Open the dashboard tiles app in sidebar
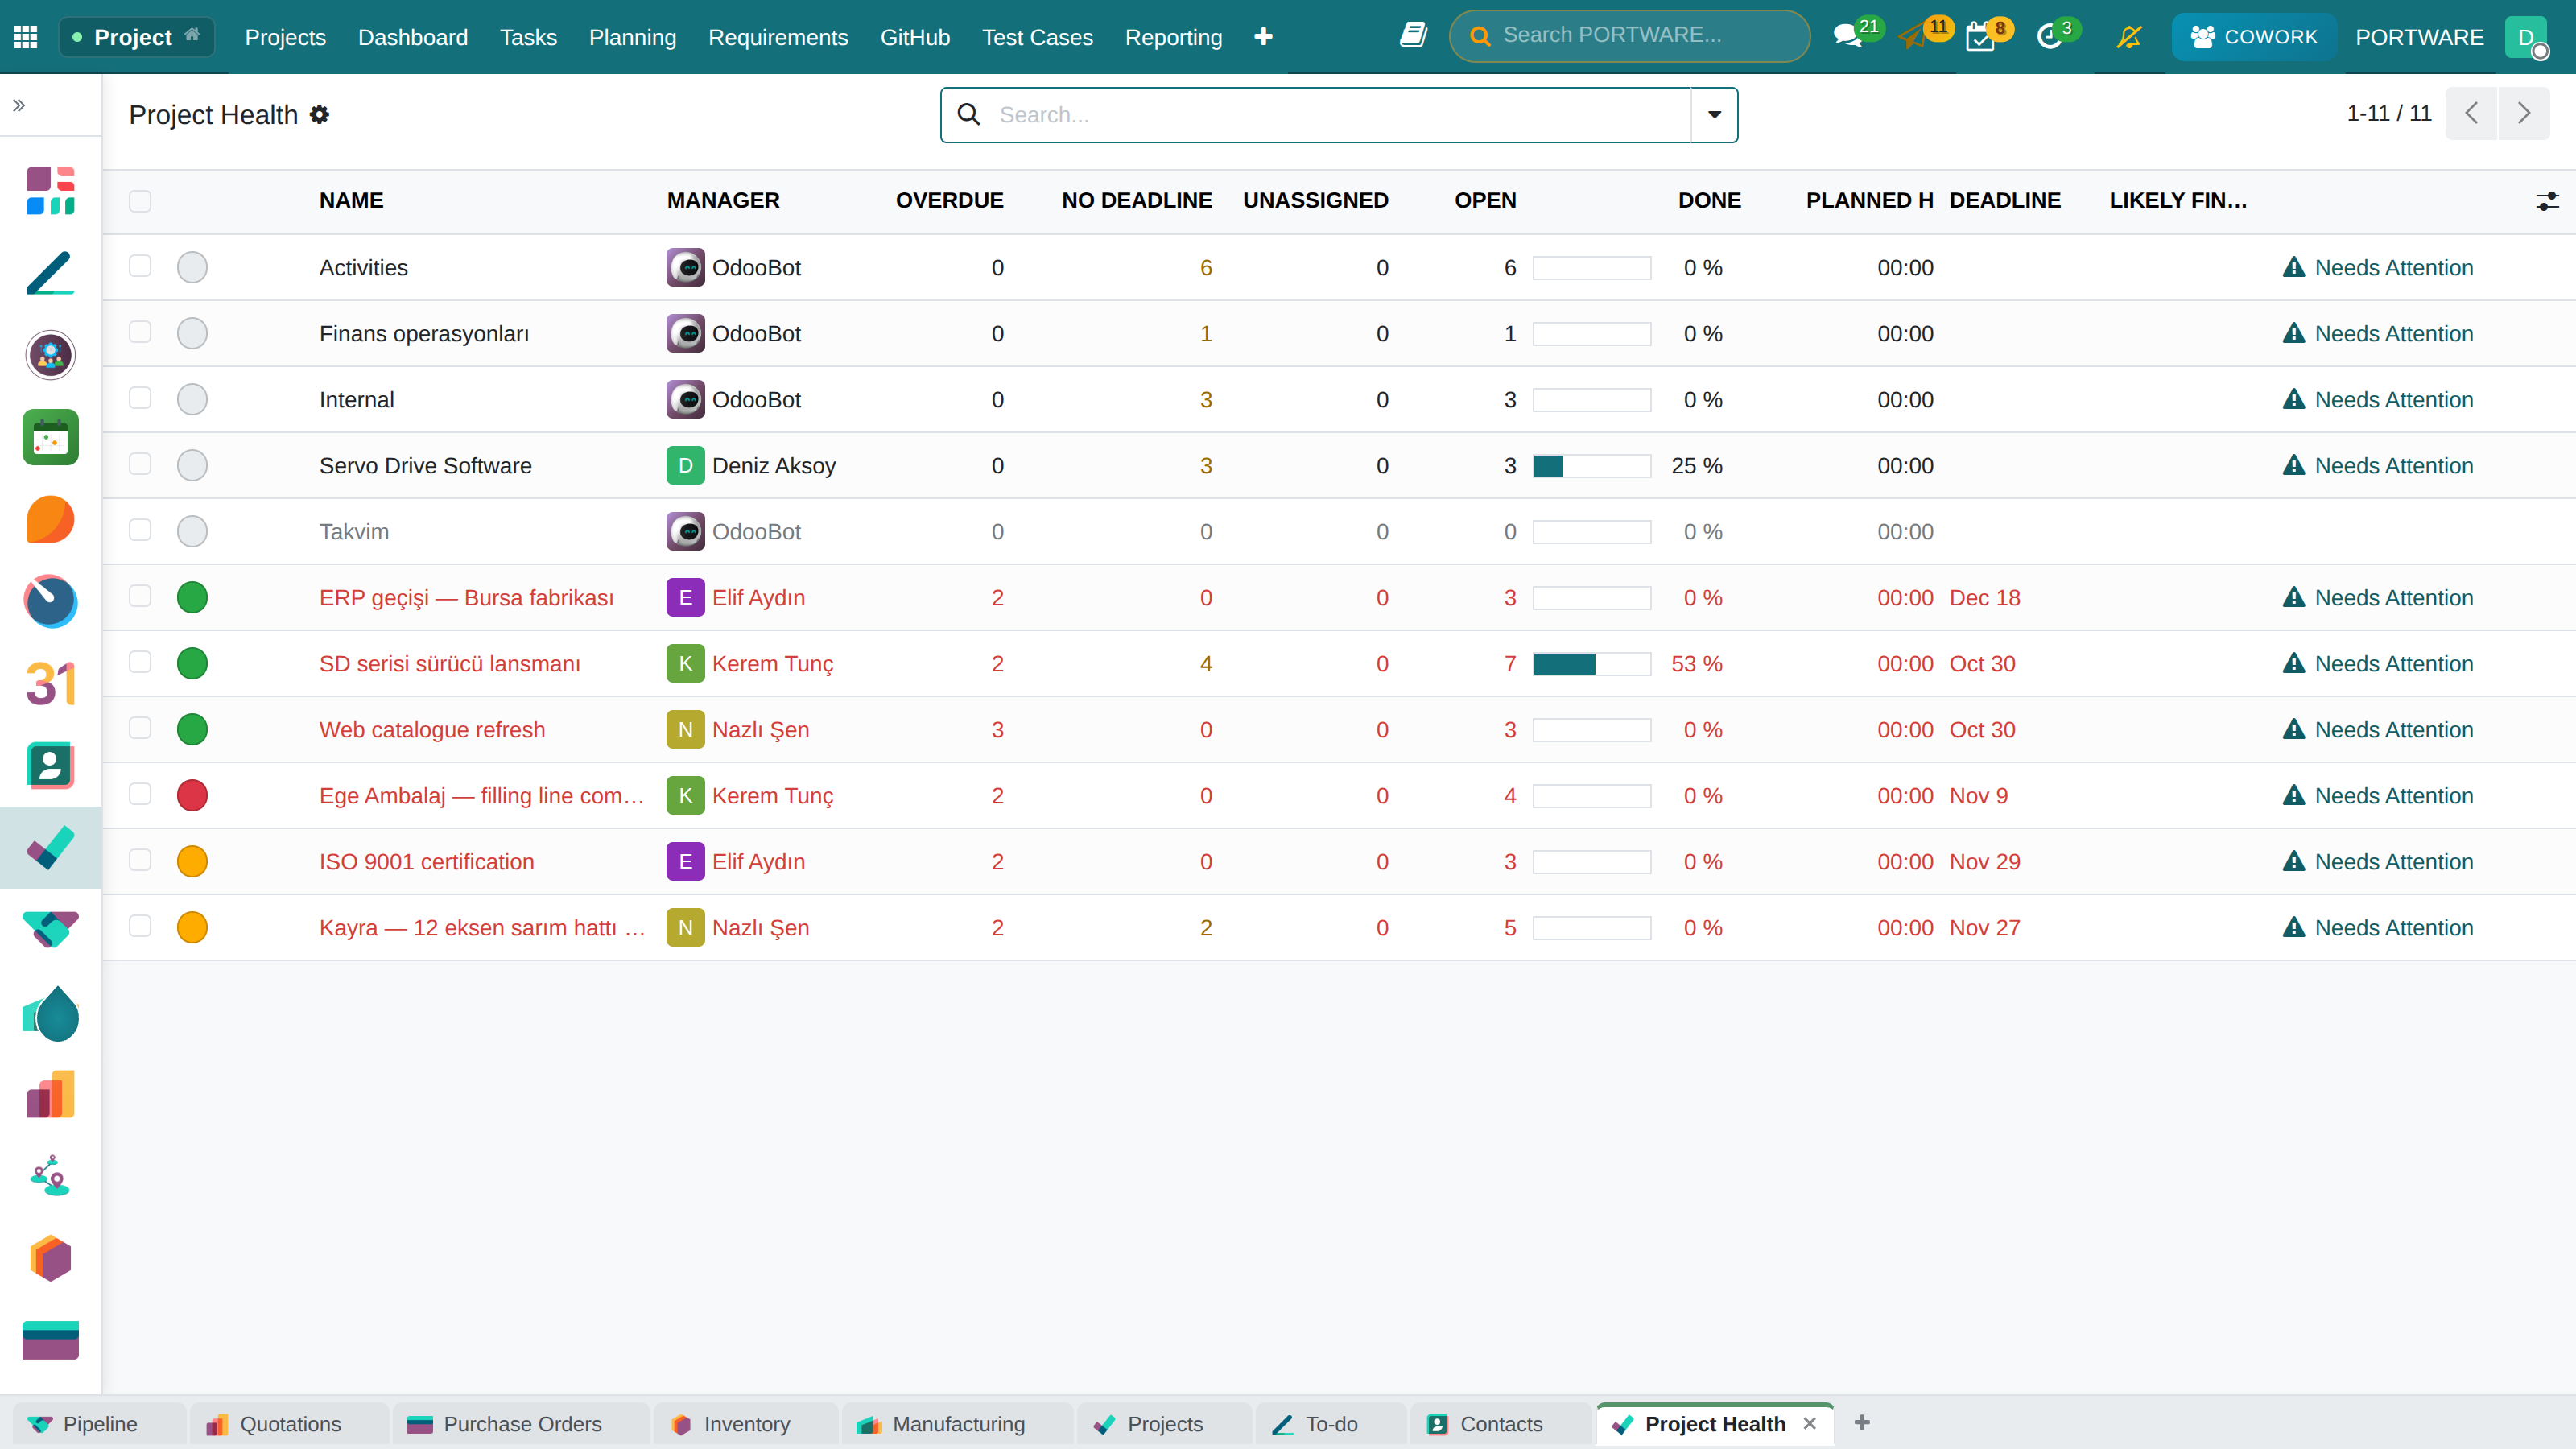The height and width of the screenshot is (1449, 2576). click(51, 191)
